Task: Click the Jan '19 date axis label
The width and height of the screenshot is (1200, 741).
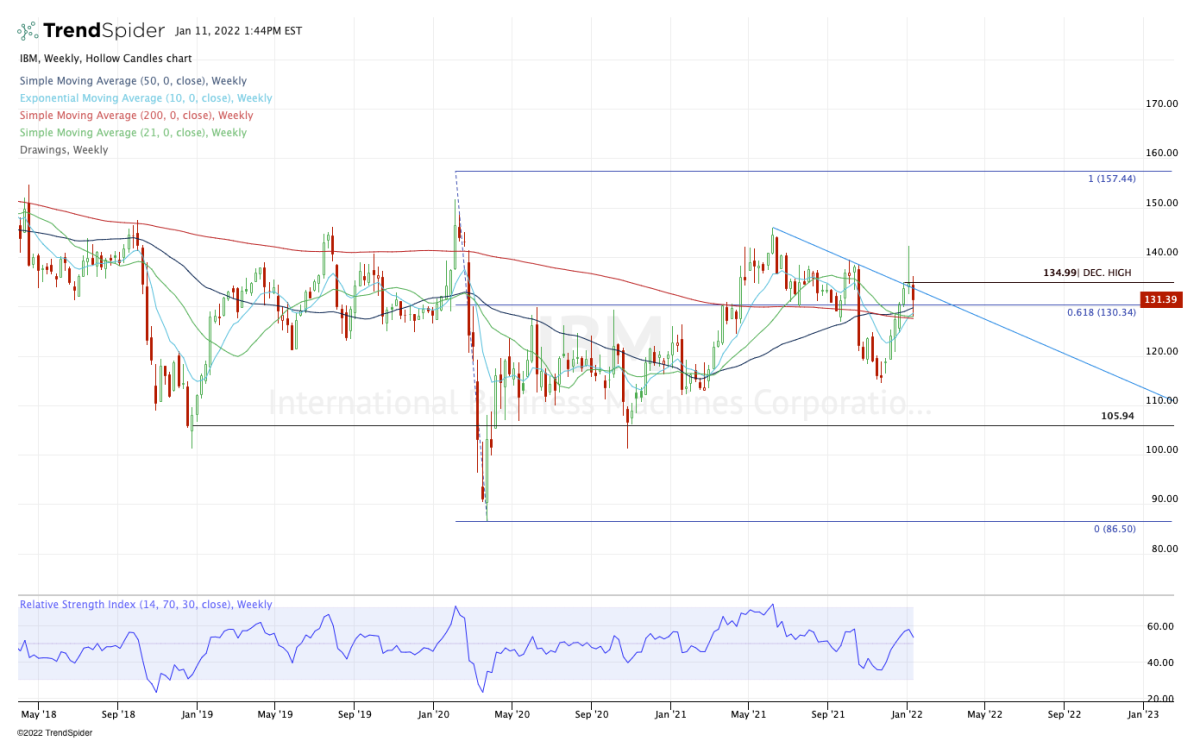Action: point(196,715)
